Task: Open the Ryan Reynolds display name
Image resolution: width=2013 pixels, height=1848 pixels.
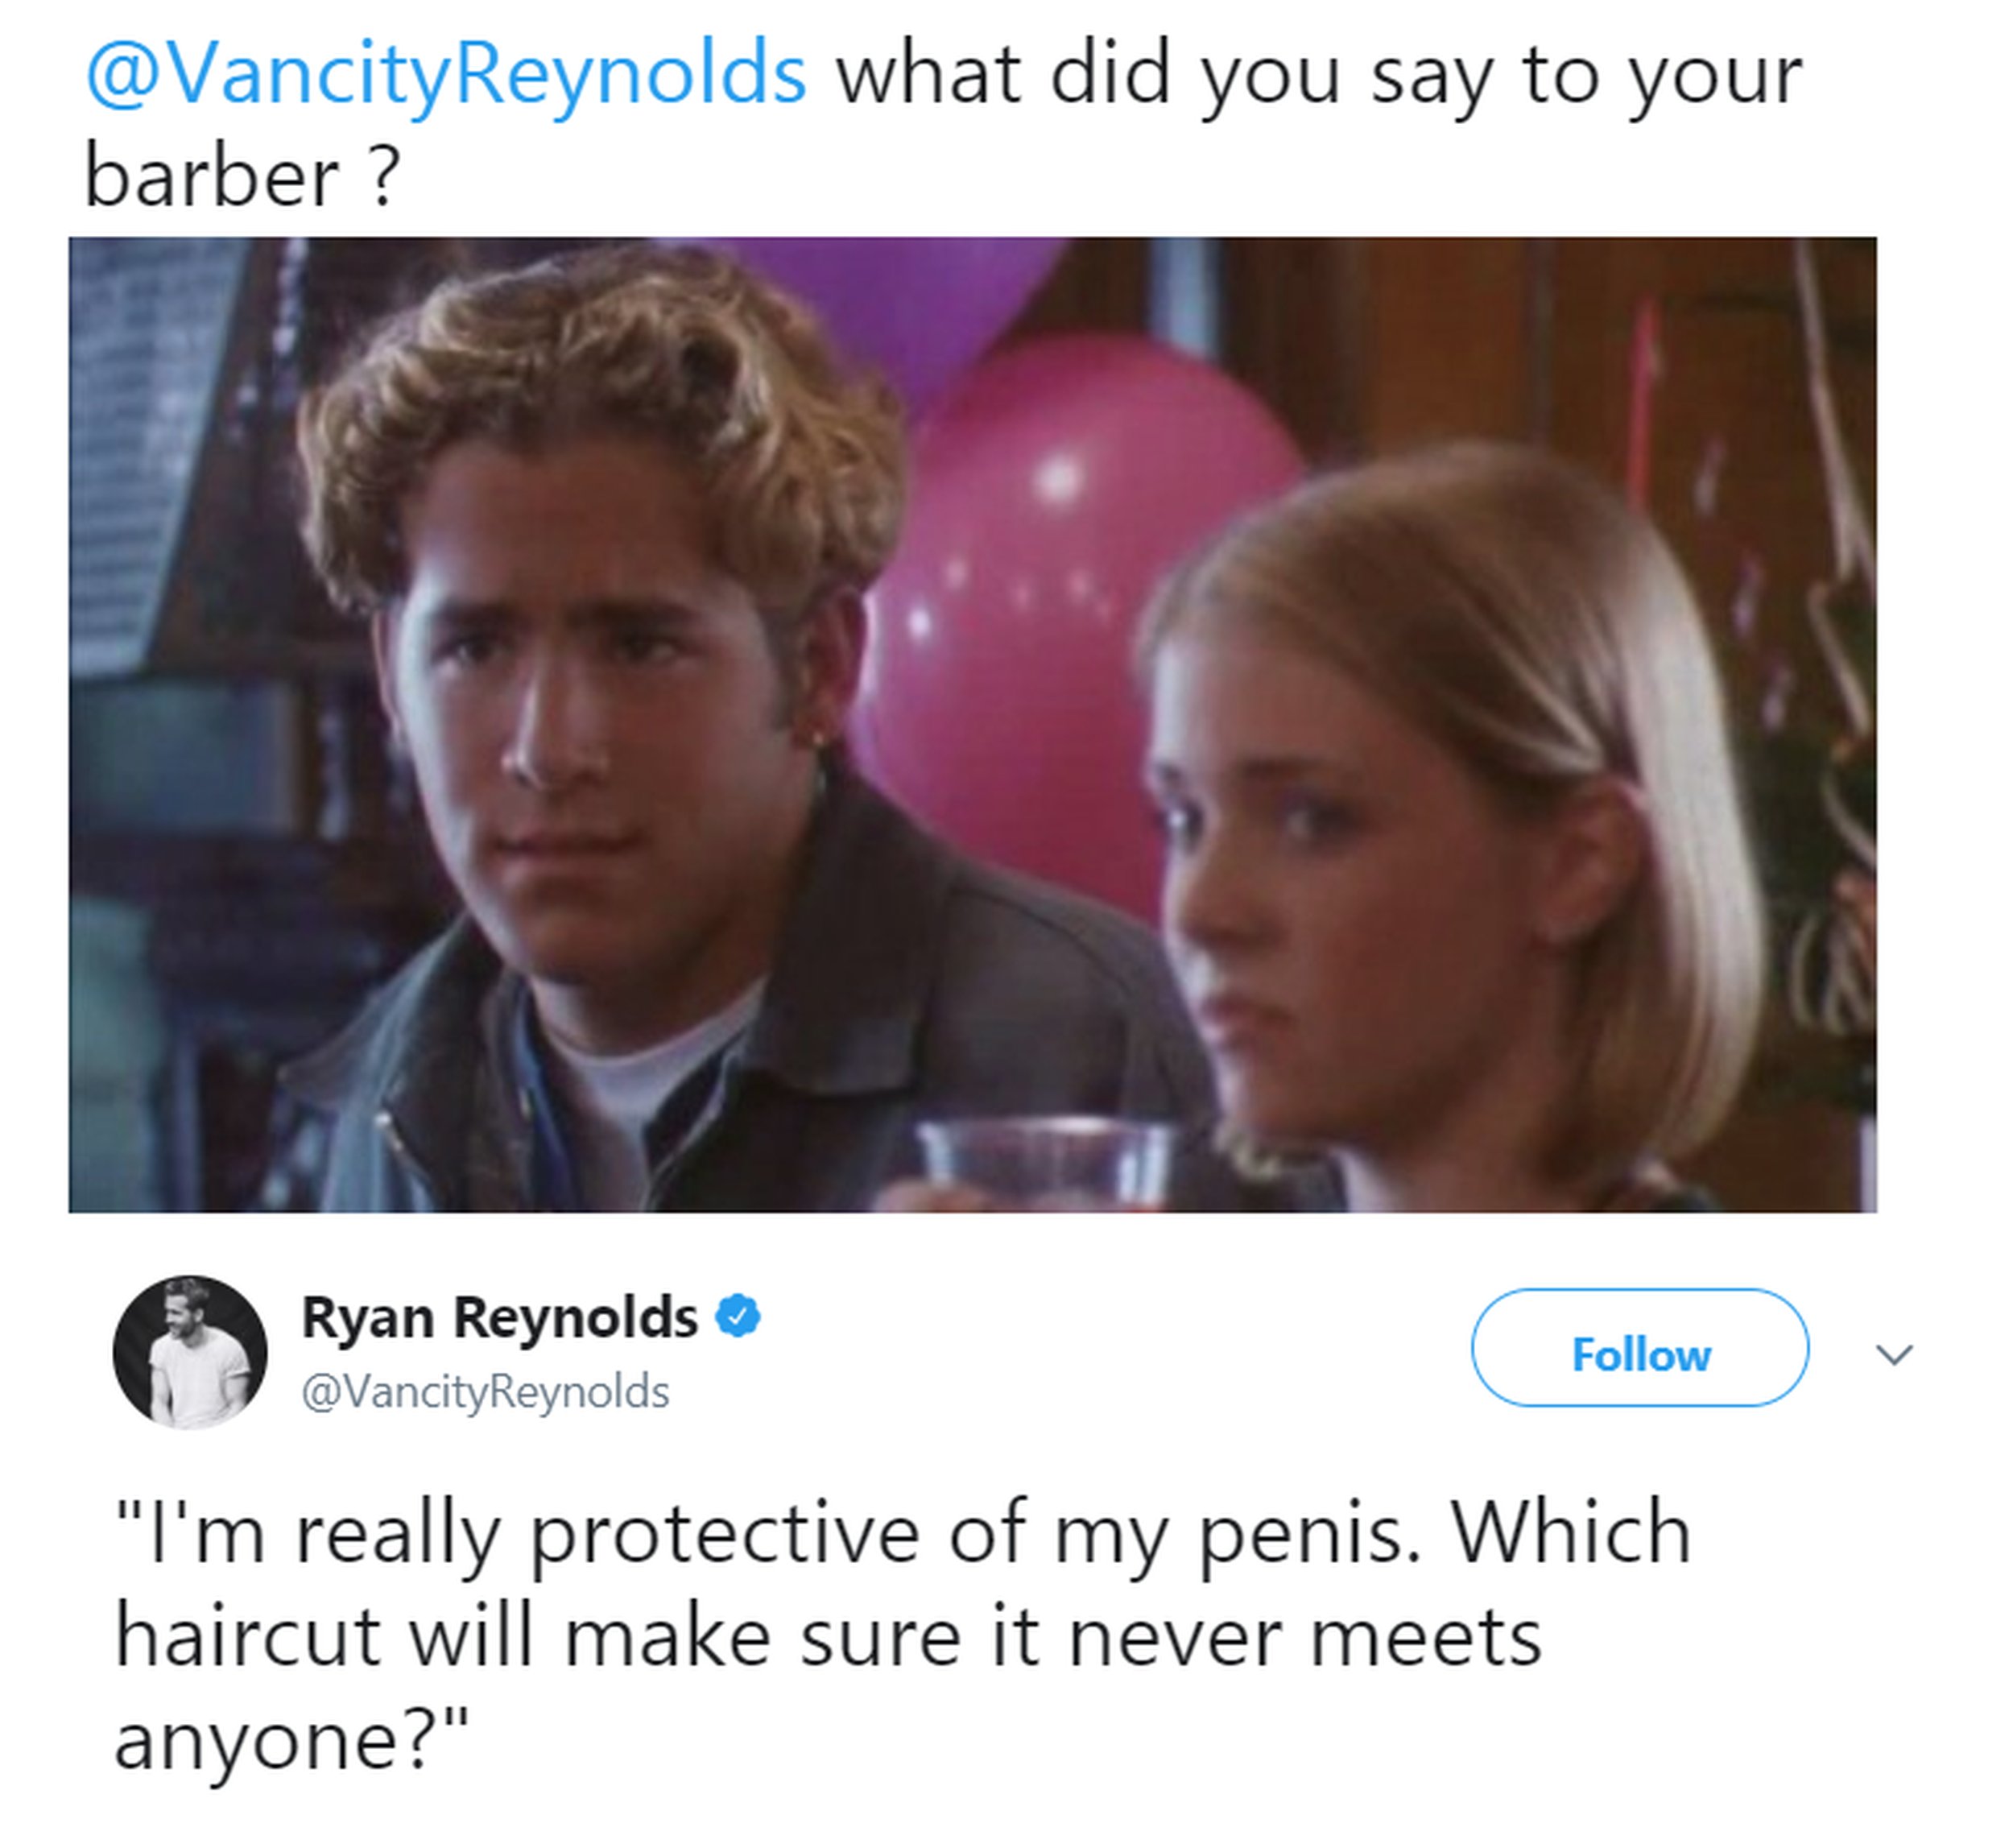Action: (x=499, y=1317)
